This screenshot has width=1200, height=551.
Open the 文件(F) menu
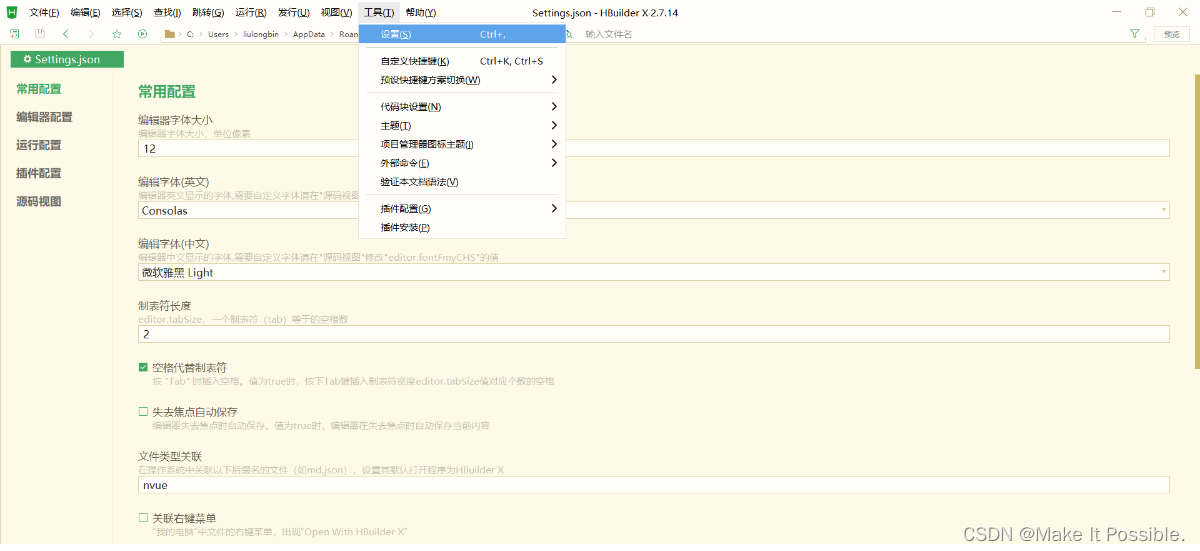coord(44,12)
